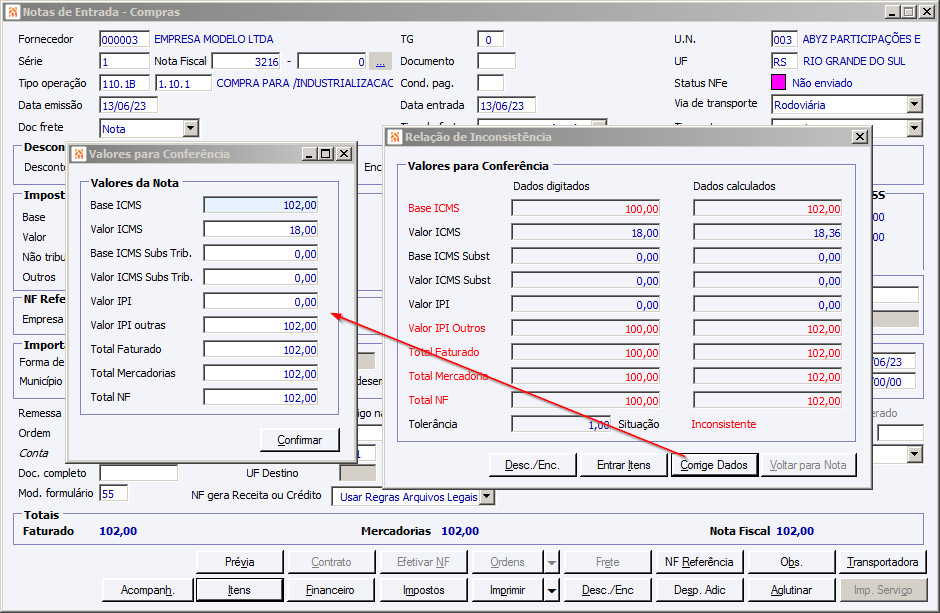Click the Impostos button
This screenshot has width=940, height=613.
(x=423, y=590)
